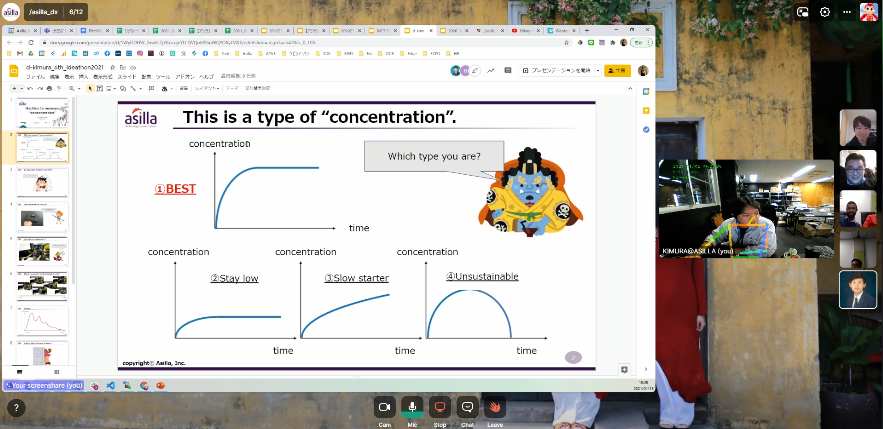Viewport: 883px width, 429px height.
Task: Choose the shape tool
Action: pos(122,88)
